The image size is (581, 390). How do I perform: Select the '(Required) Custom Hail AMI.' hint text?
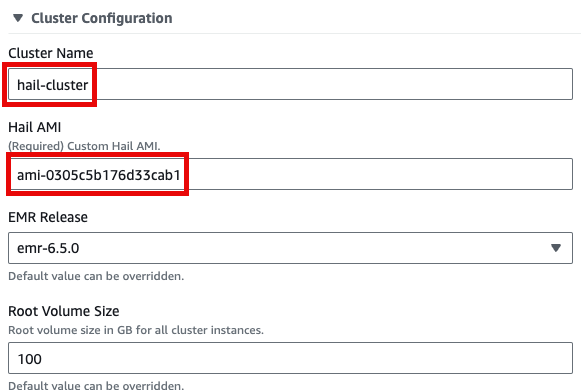(x=84, y=146)
